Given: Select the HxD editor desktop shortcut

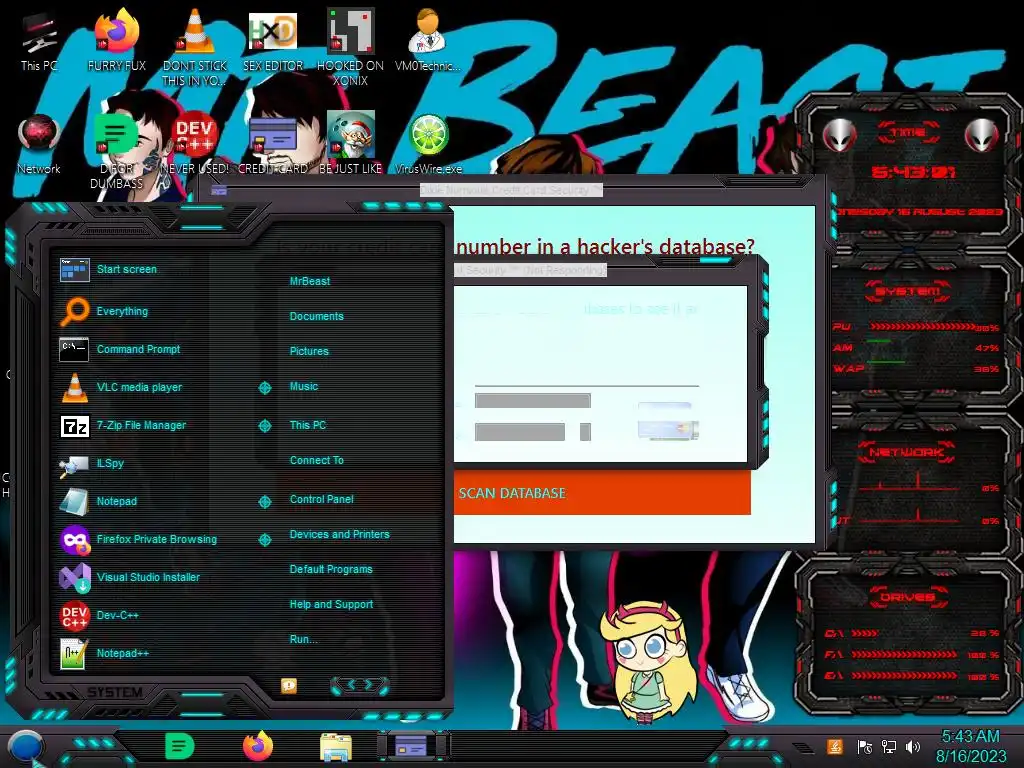Looking at the screenshot, I should click(x=273, y=42).
